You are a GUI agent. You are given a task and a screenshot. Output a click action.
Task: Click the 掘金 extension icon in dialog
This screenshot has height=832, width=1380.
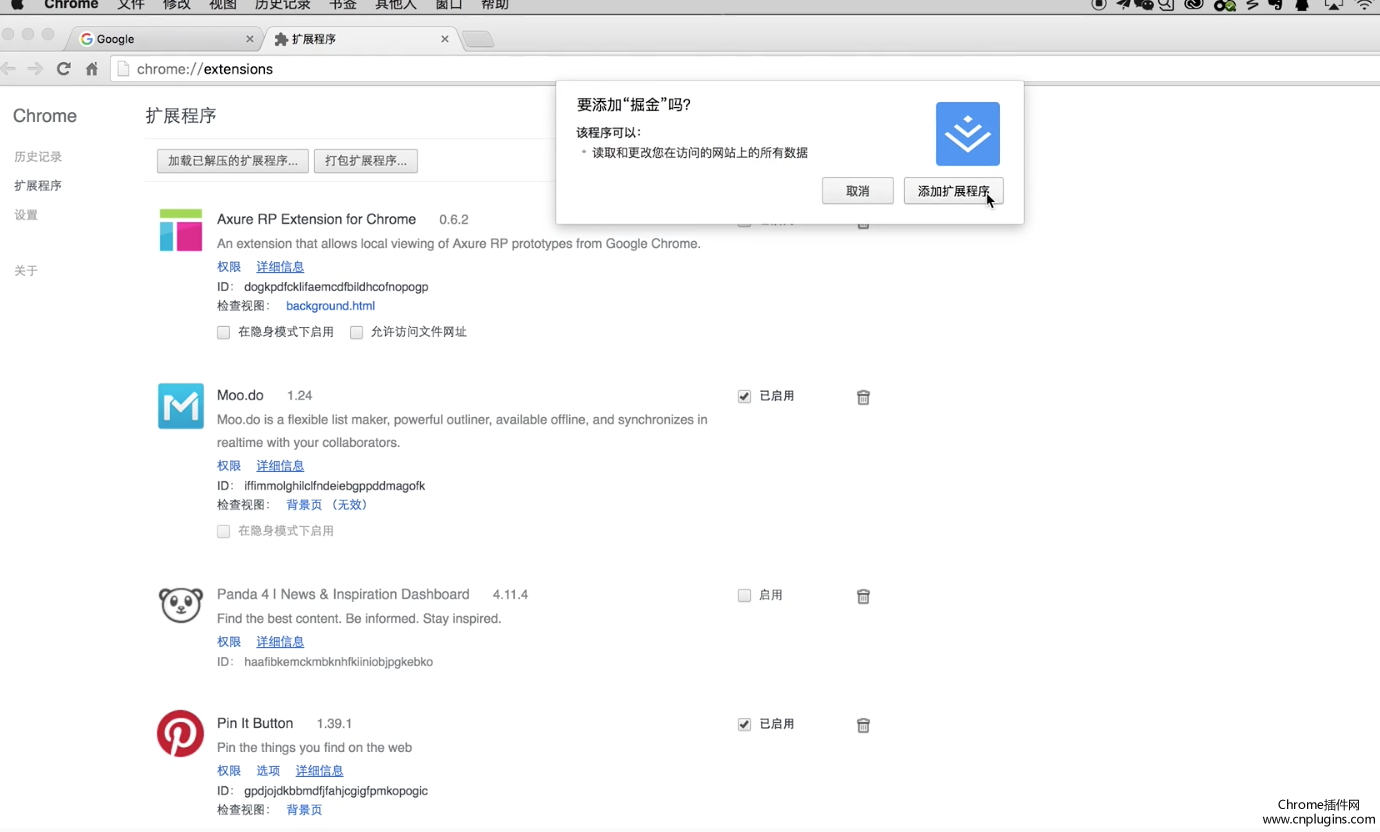click(968, 134)
